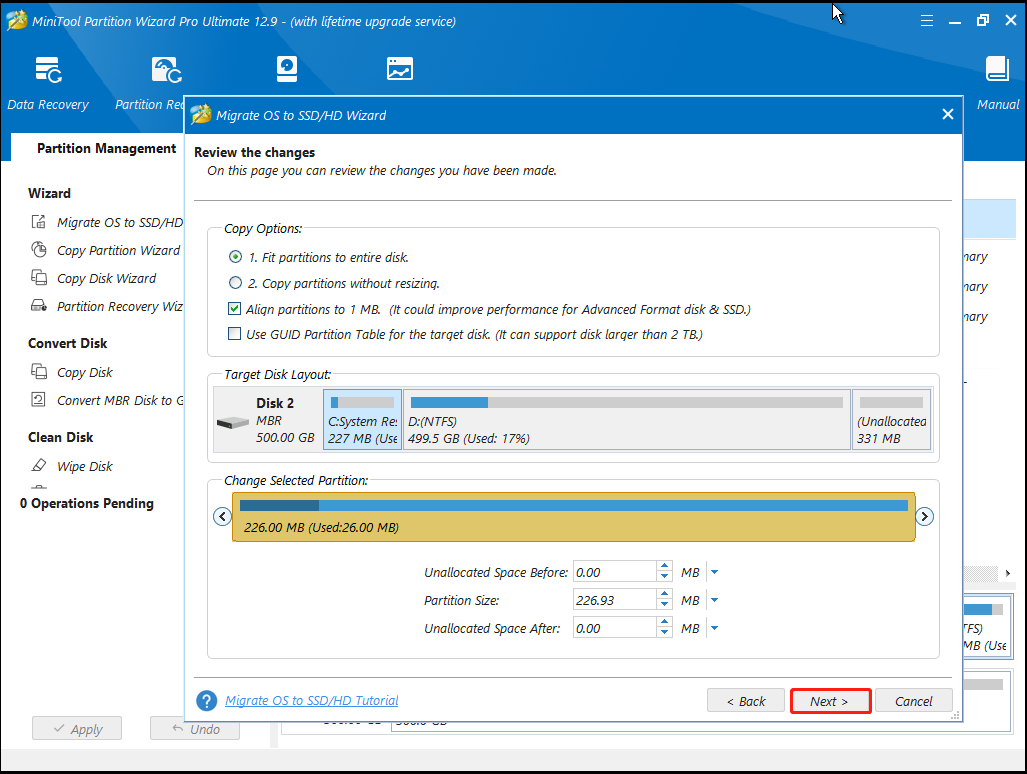Image resolution: width=1027 pixels, height=774 pixels.
Task: Click the Partition Recovery Wizard sidebar icon
Action: click(x=39, y=306)
